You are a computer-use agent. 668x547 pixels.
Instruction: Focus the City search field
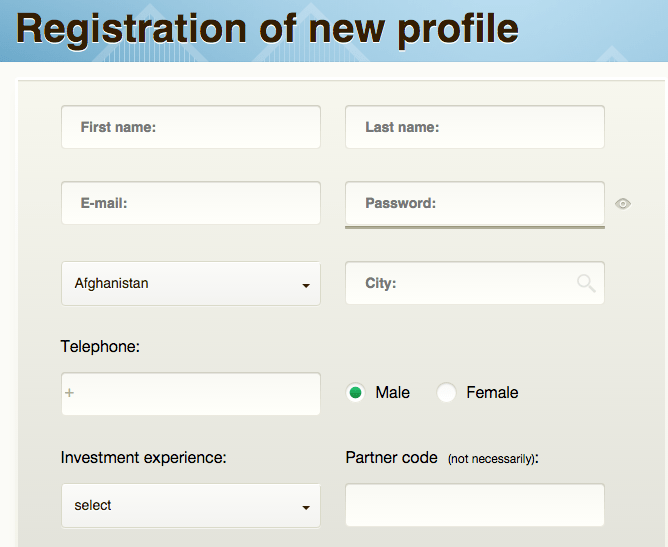tap(475, 283)
